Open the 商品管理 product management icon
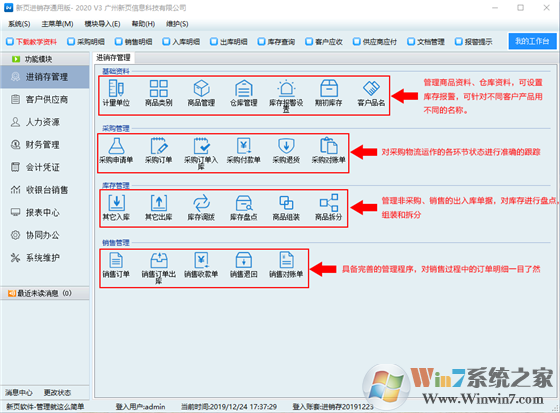 coord(201,93)
